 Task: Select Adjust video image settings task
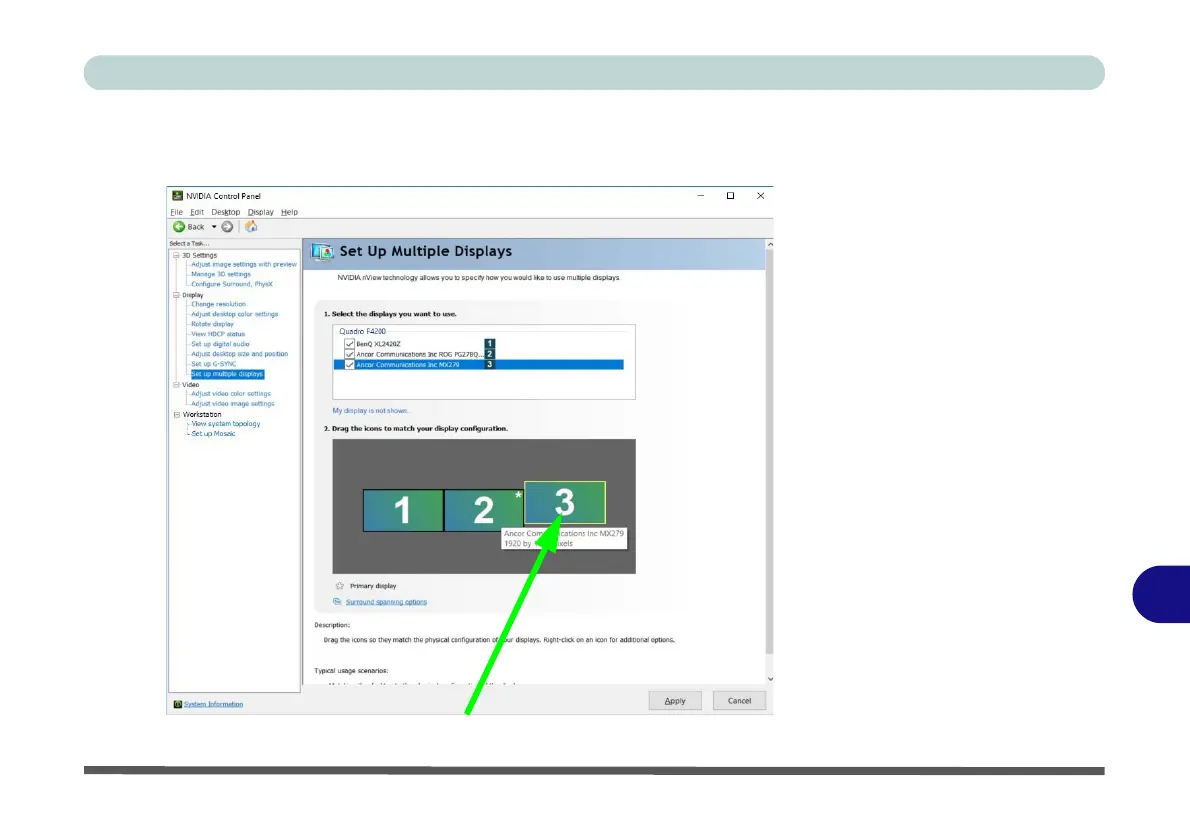click(x=233, y=404)
